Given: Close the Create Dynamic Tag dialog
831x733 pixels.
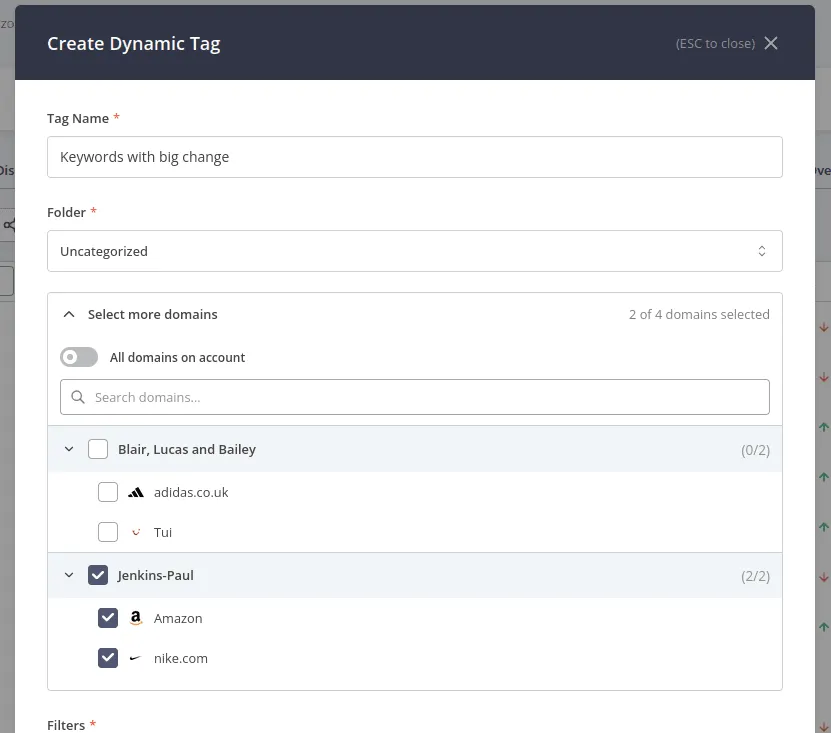Looking at the screenshot, I should 771,43.
